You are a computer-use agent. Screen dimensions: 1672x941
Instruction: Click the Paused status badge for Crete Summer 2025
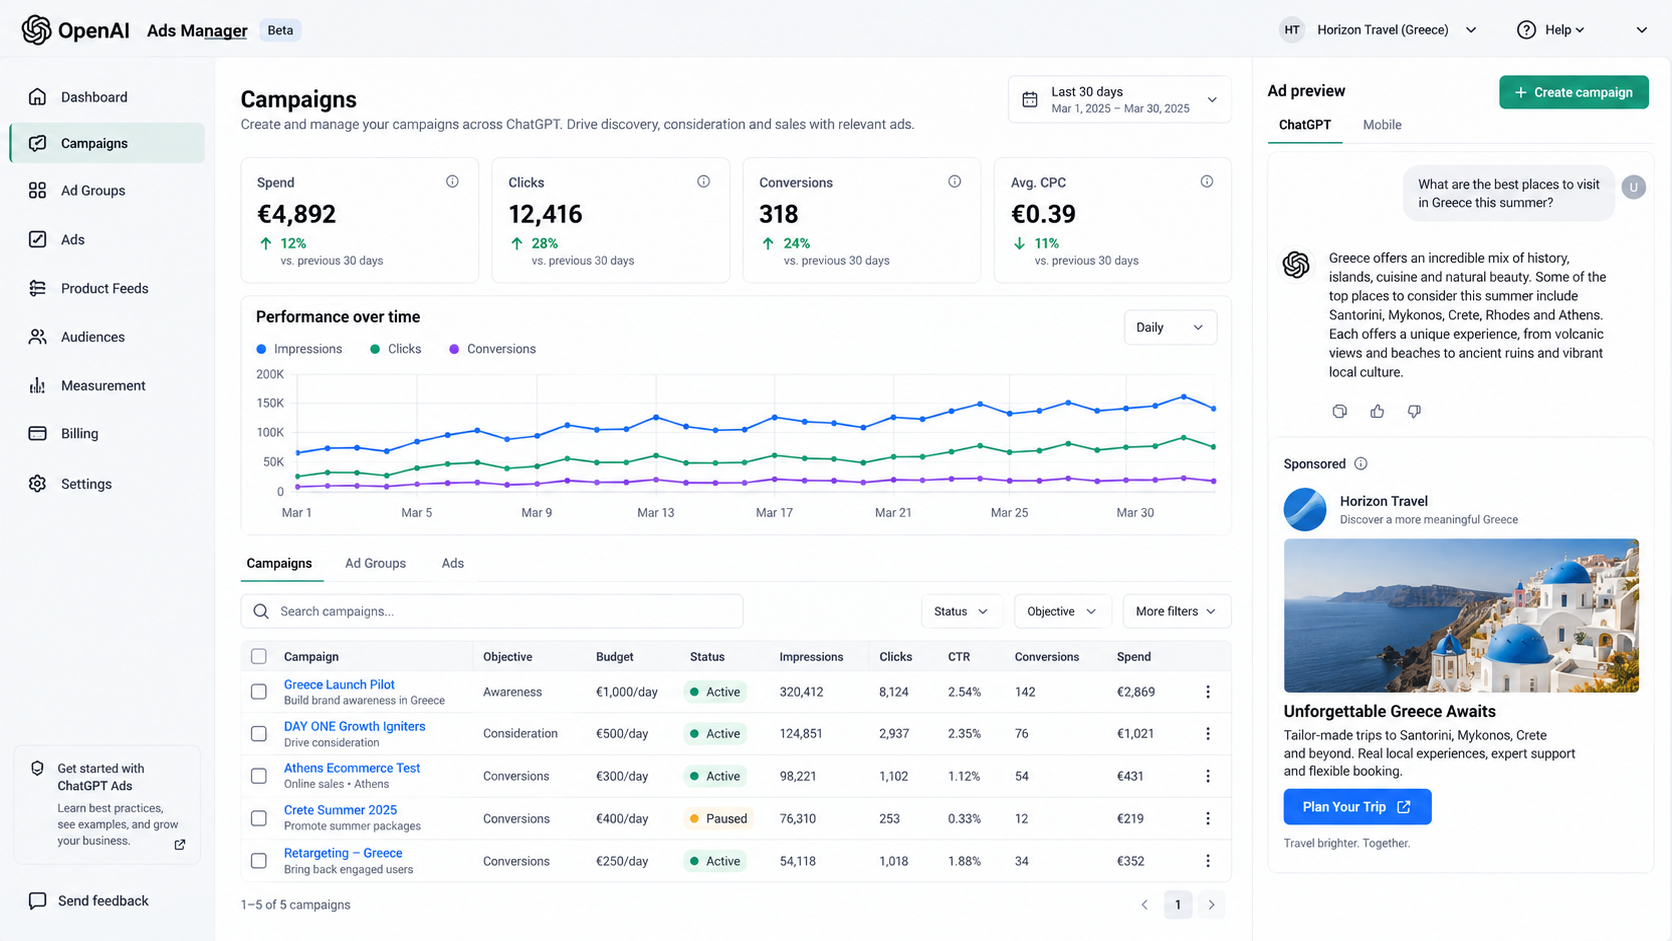[x=717, y=818]
